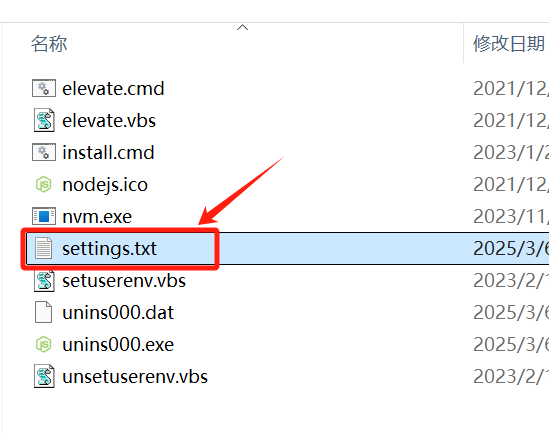This screenshot has width=549, height=433.
Task: Select the nvm.exe application icon
Action: tap(44, 216)
